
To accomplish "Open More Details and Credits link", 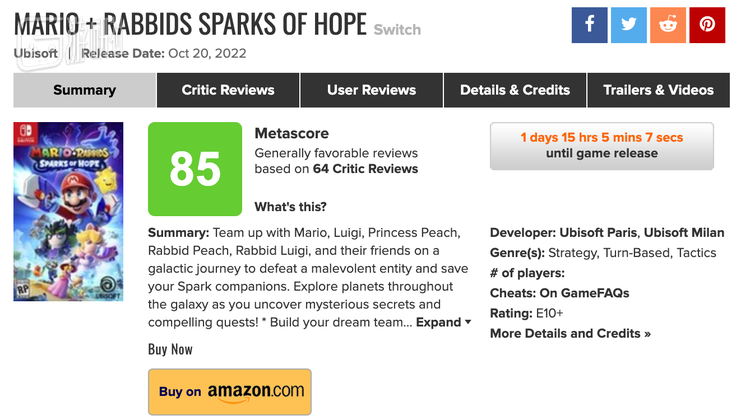I will click(x=570, y=333).
